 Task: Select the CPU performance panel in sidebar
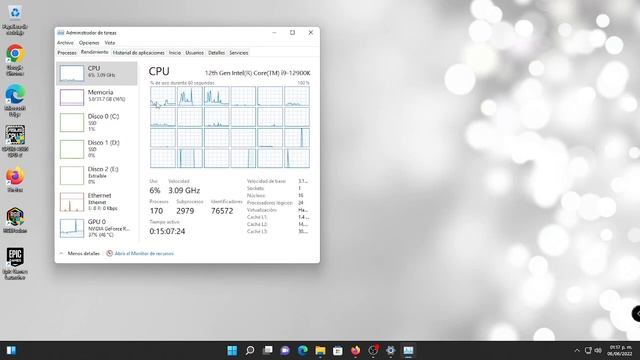coord(97,73)
